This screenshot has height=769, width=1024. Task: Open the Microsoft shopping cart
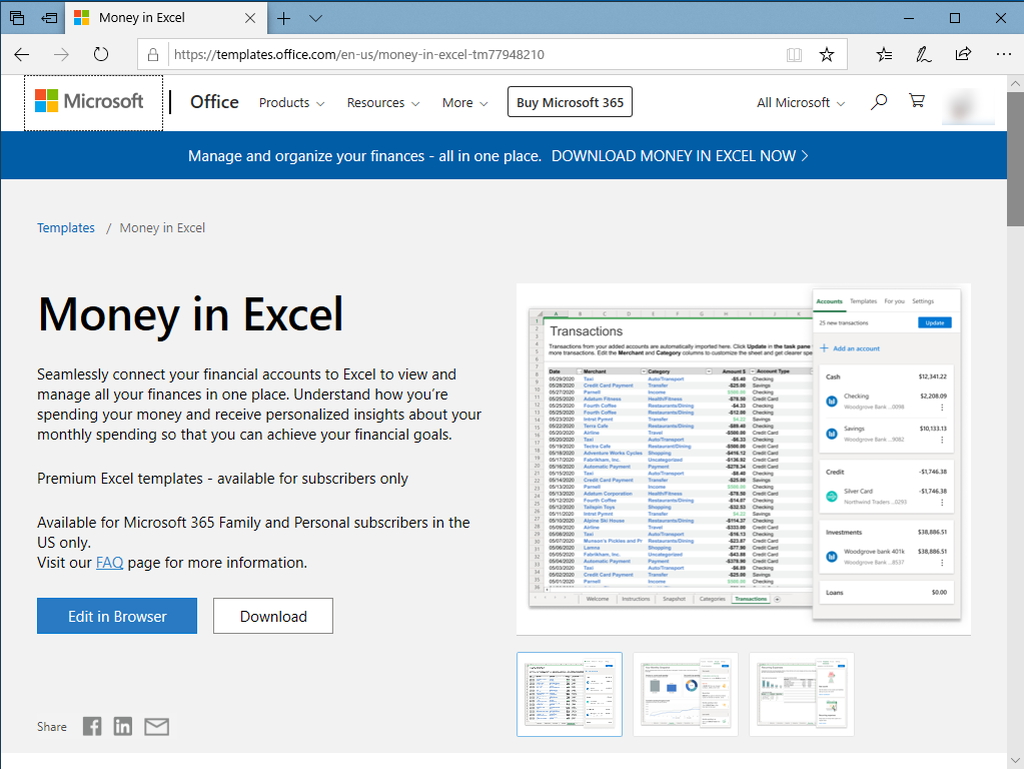point(917,102)
